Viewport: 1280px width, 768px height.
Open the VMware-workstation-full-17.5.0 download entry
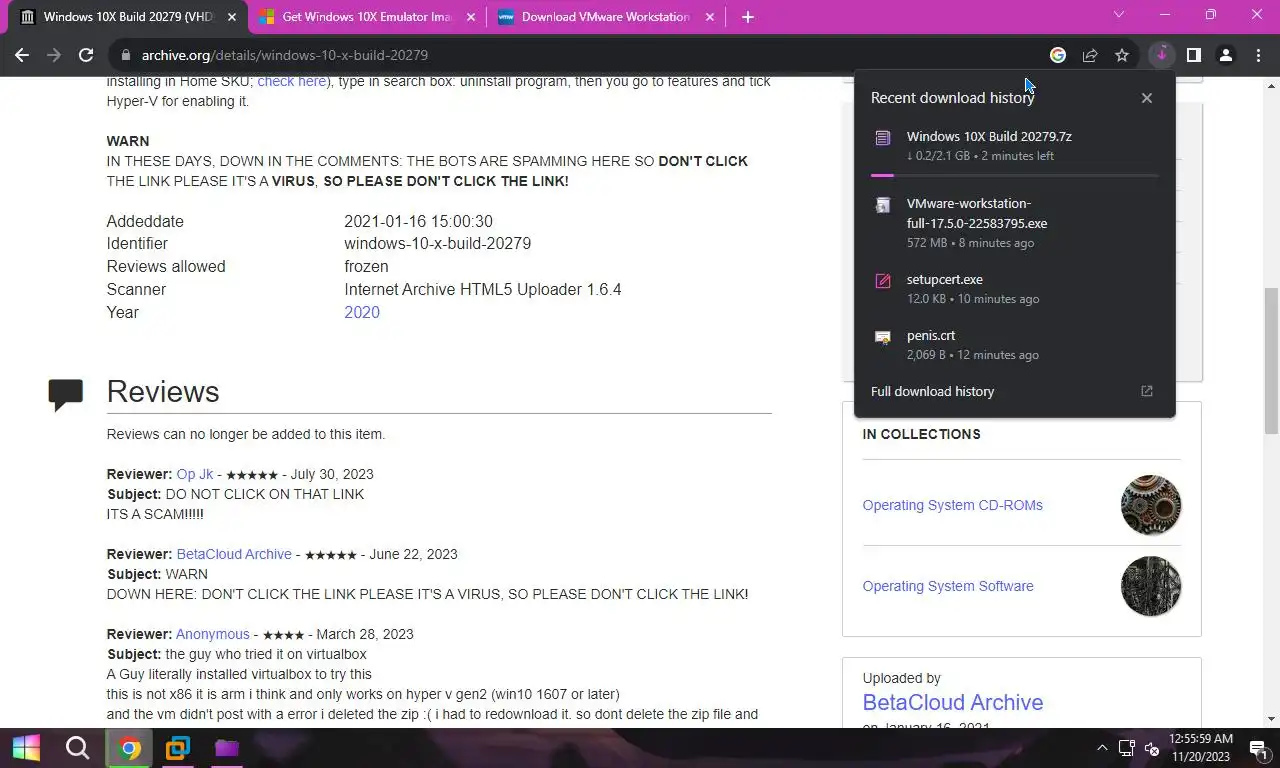pyautogui.click(x=1014, y=222)
